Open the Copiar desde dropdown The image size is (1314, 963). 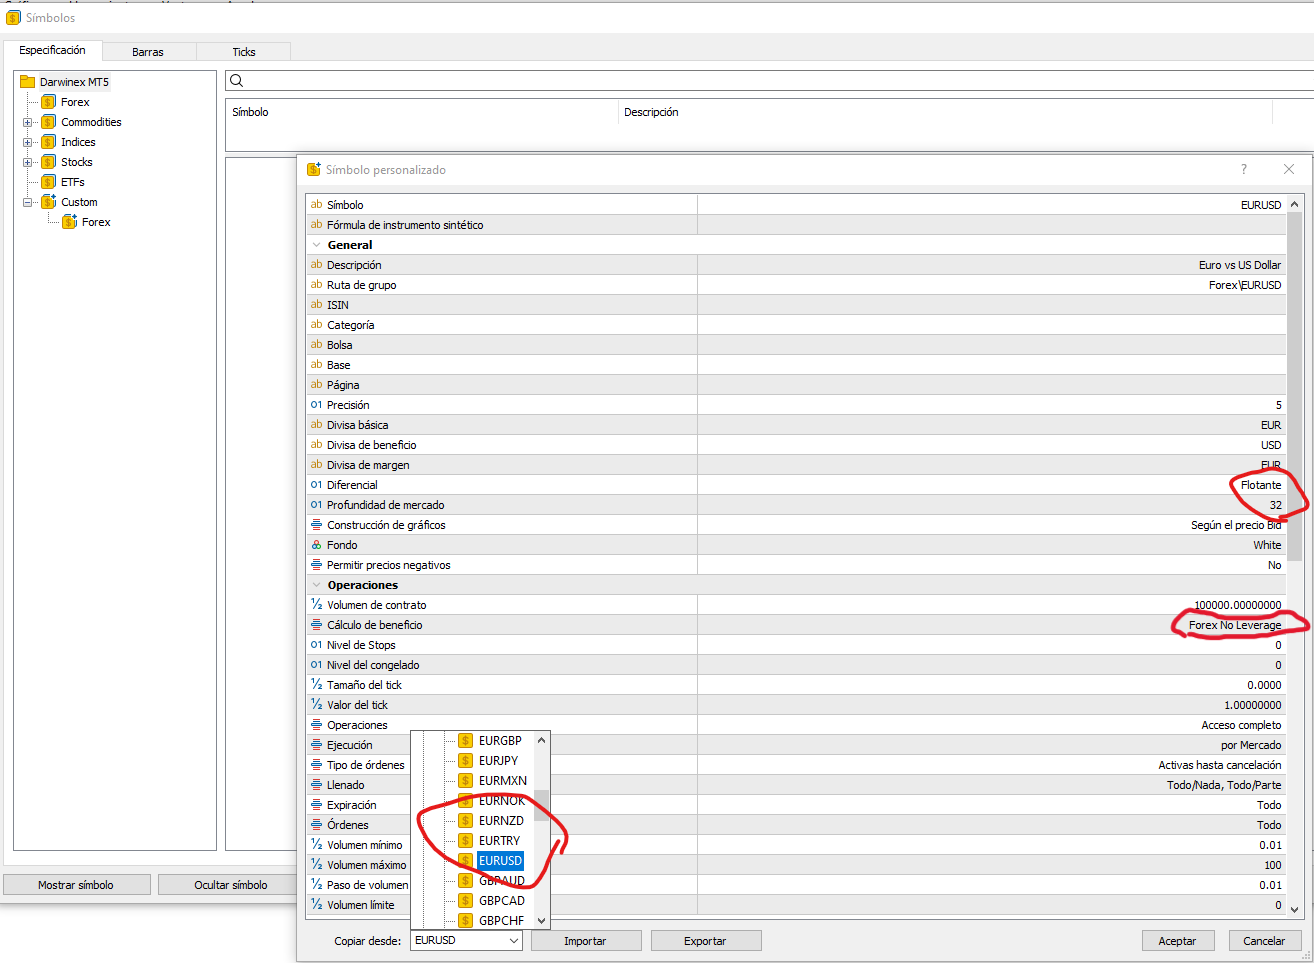514,941
